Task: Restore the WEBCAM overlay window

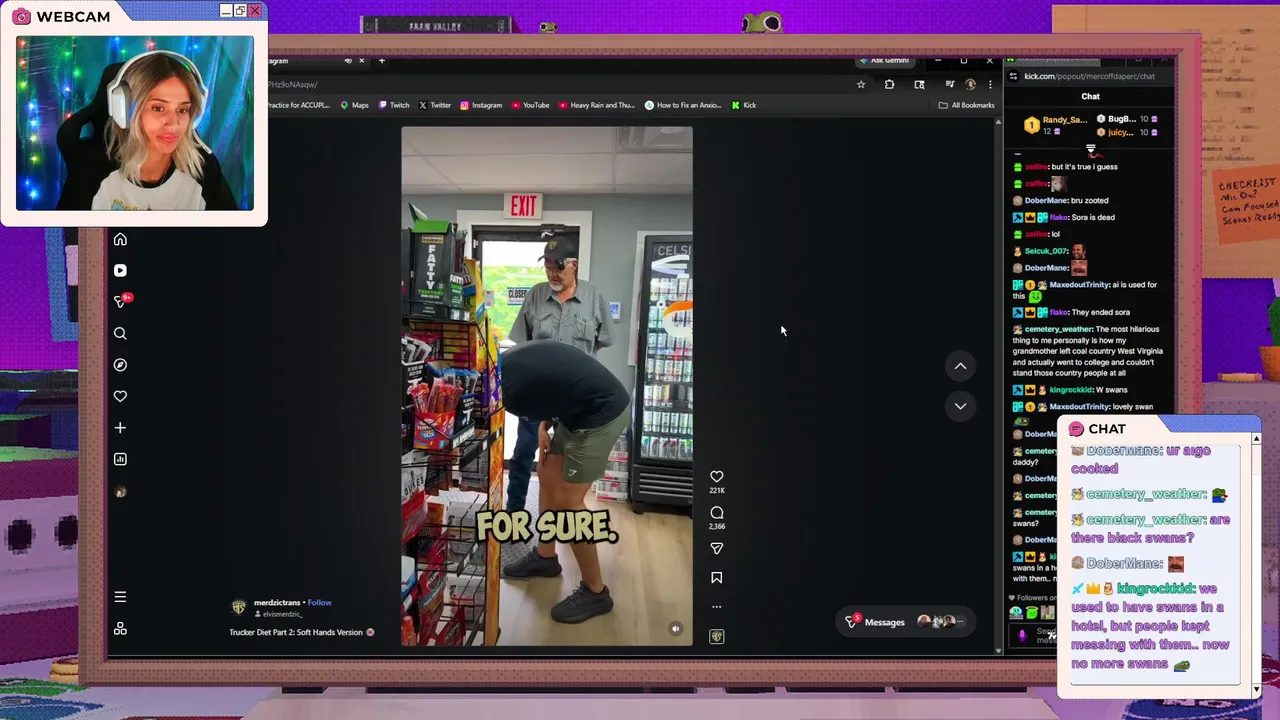Action: coord(240,11)
